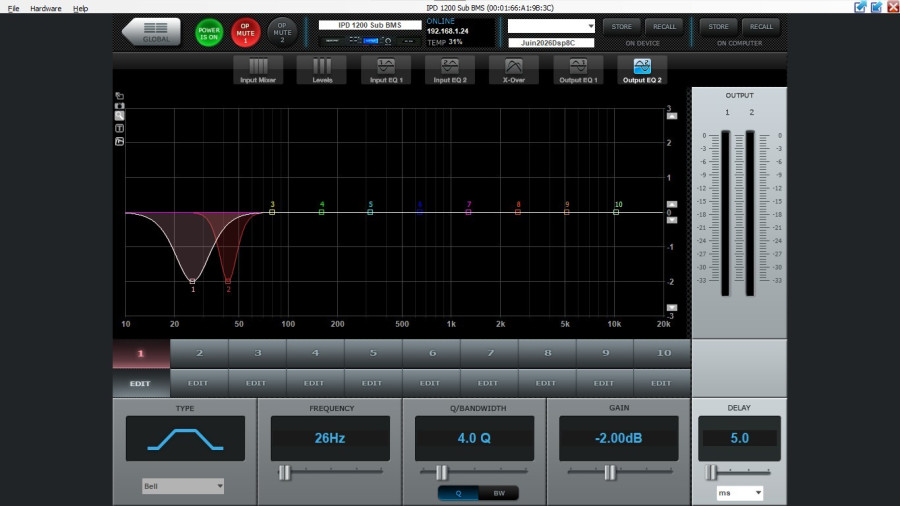Click down arrow below zero gain line
900x506 pixels.
pyautogui.click(x=672, y=220)
